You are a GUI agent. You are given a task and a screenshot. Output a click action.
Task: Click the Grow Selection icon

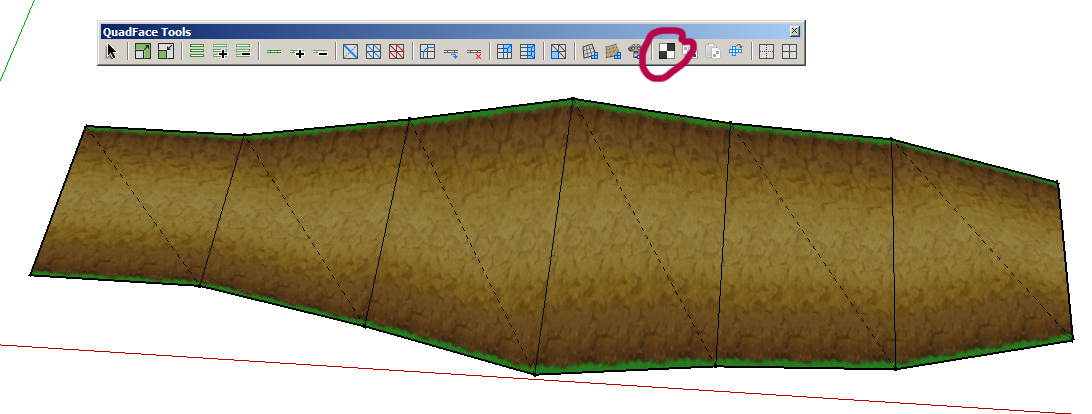coord(143,52)
